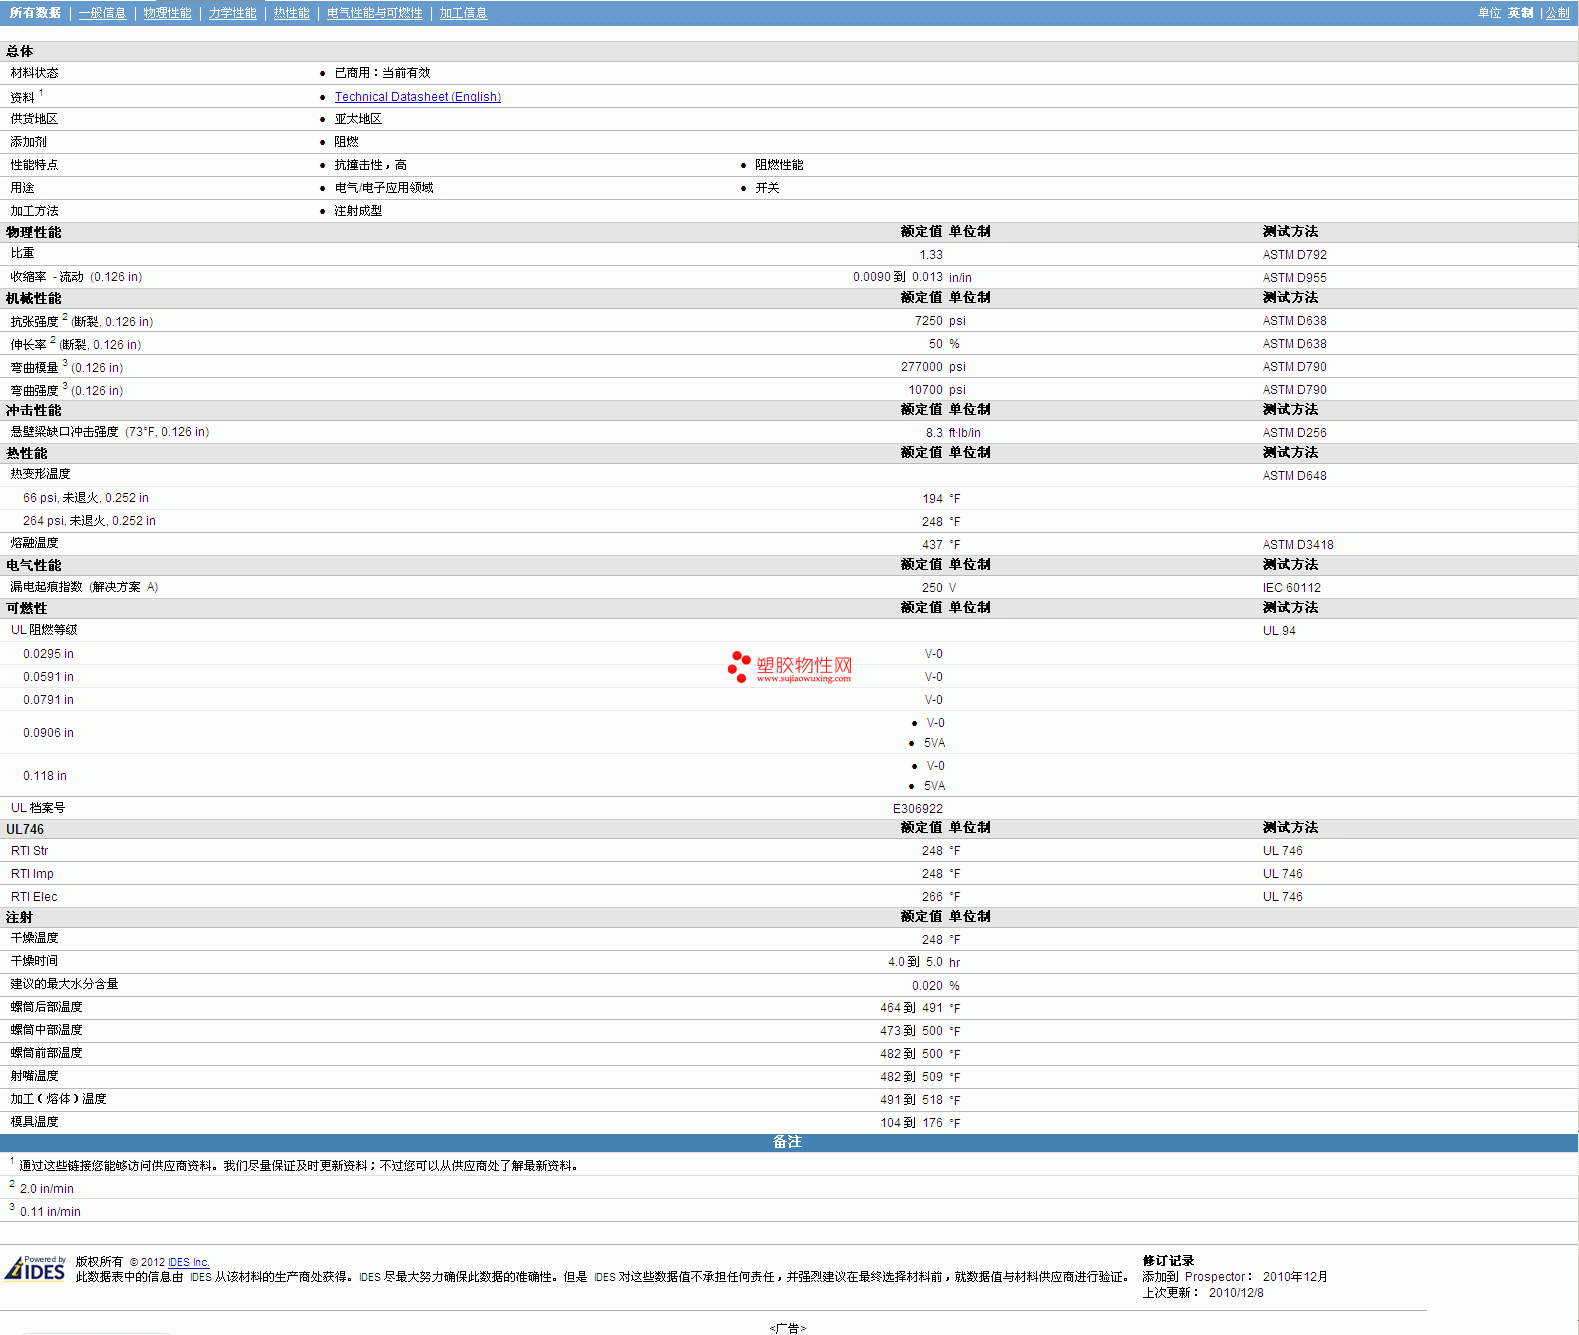This screenshot has width=1579, height=1335.
Task: Click the red 塑胶物性网 watermark logo
Action: [x=790, y=667]
